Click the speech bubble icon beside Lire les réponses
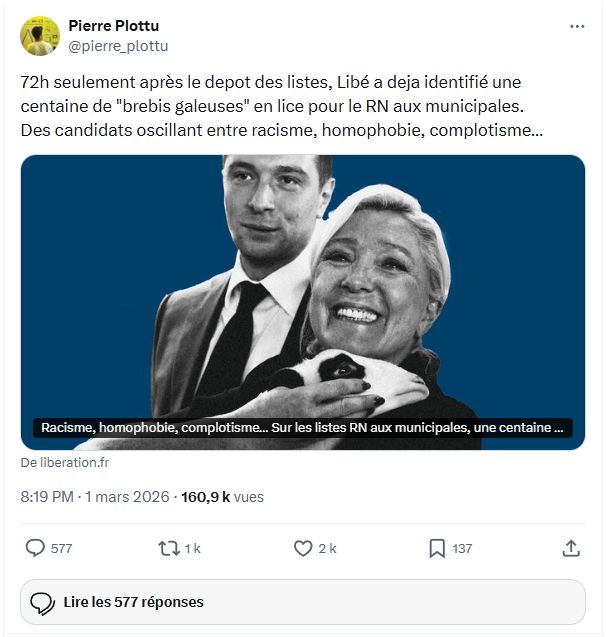The height and width of the screenshot is (637, 606). [42, 602]
